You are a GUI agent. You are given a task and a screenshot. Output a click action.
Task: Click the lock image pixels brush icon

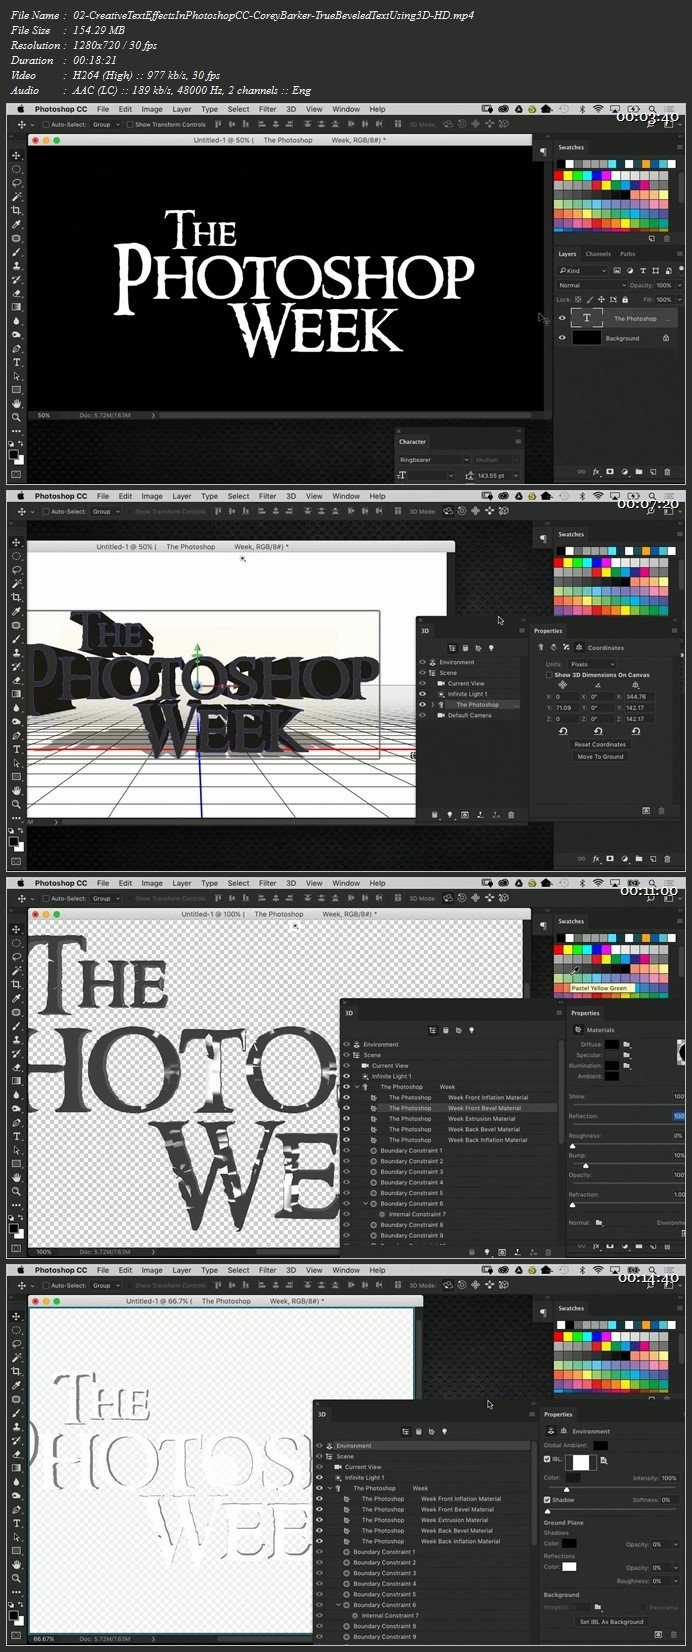[x=590, y=299]
